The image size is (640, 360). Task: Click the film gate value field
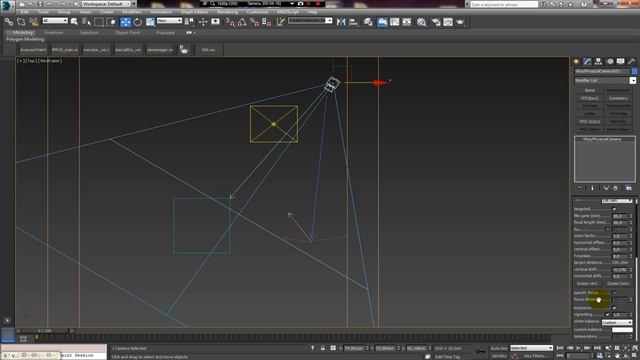[619, 216]
